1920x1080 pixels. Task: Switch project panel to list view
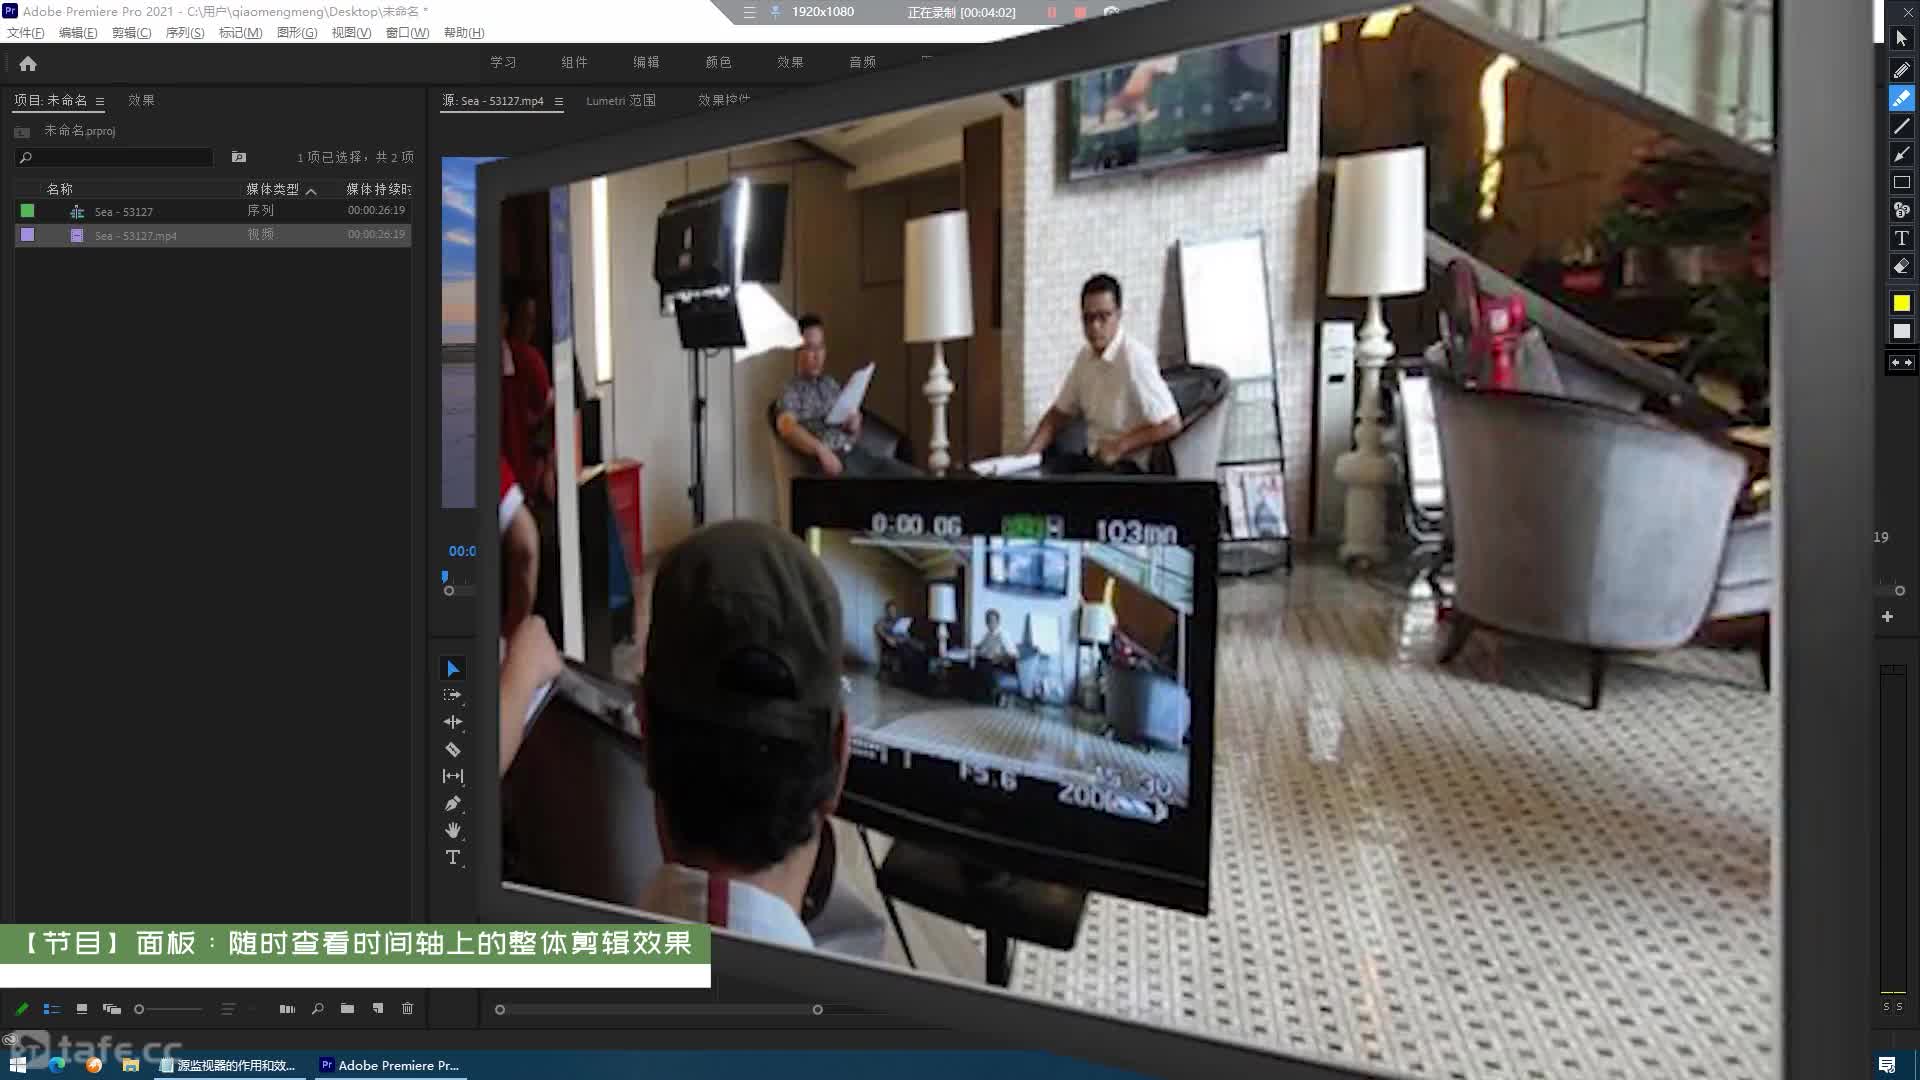click(x=52, y=1009)
